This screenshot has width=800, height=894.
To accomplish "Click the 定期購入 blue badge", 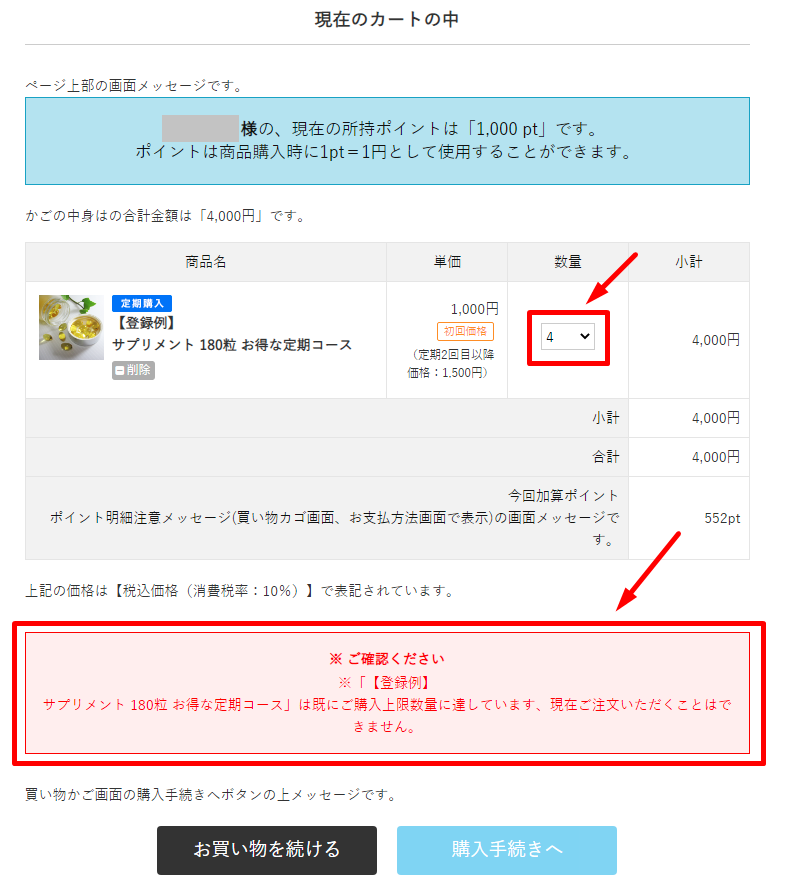I will [x=141, y=303].
